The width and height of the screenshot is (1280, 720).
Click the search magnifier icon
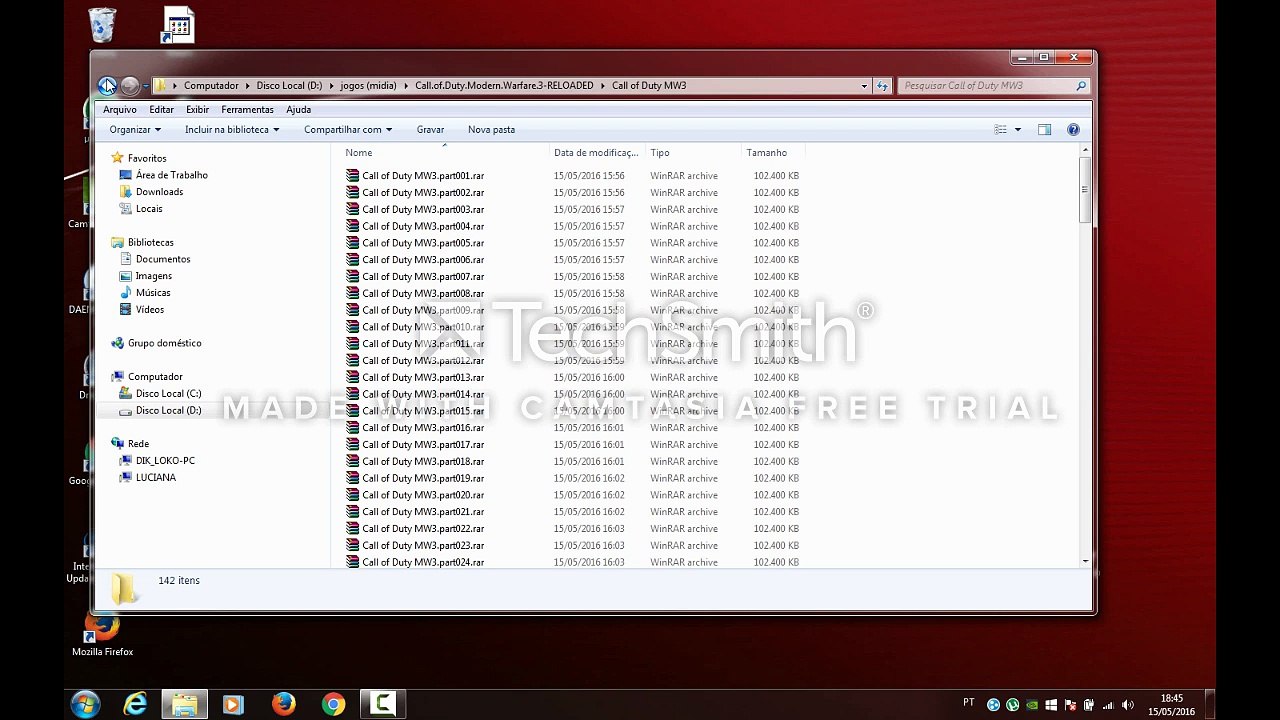1081,86
